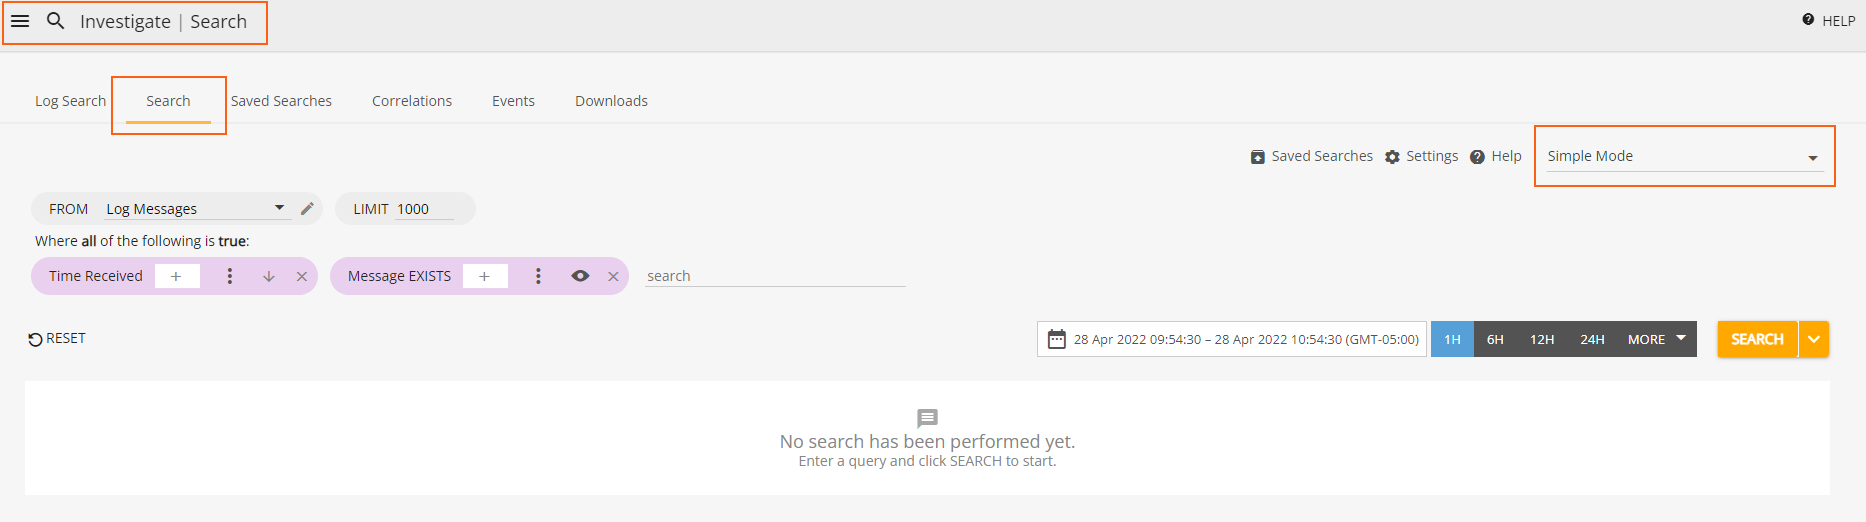Switch to the Correlations tab

click(x=412, y=101)
